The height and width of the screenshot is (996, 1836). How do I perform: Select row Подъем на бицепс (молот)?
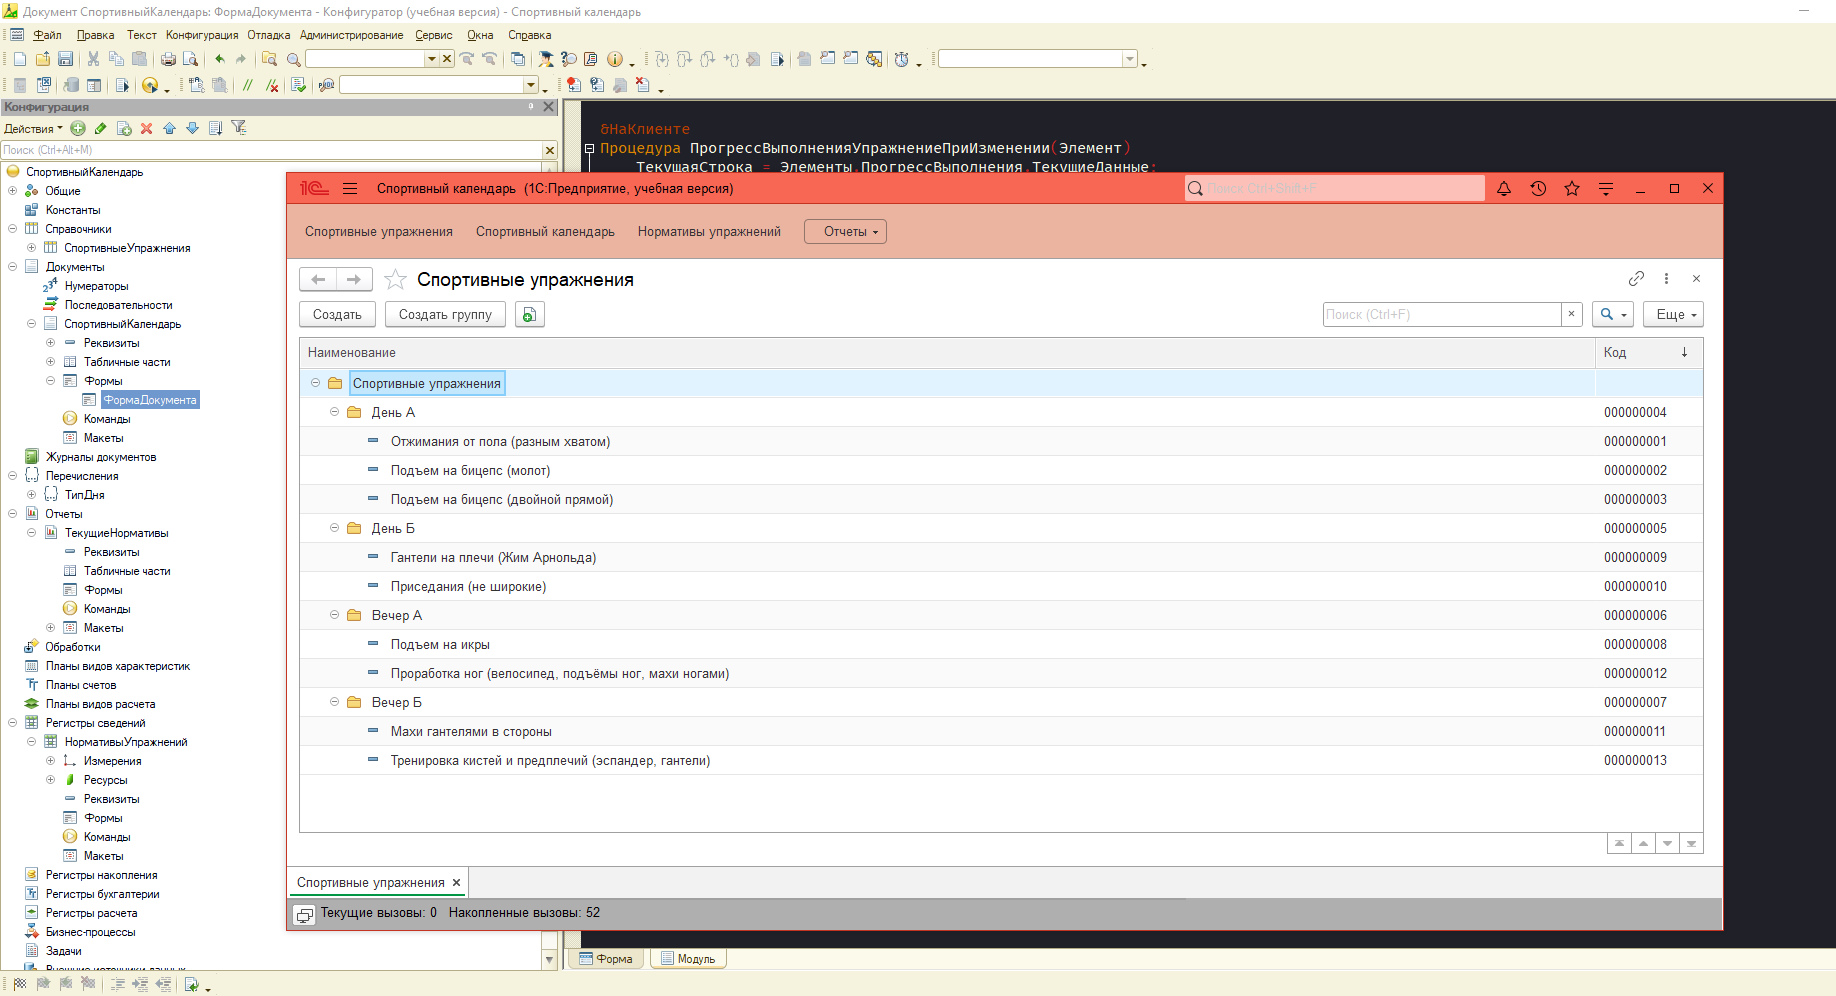(1001, 470)
